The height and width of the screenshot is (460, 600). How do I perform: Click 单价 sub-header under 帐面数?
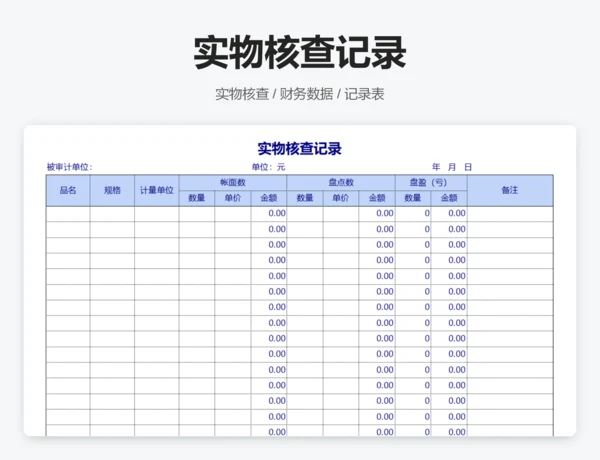pyautogui.click(x=233, y=198)
